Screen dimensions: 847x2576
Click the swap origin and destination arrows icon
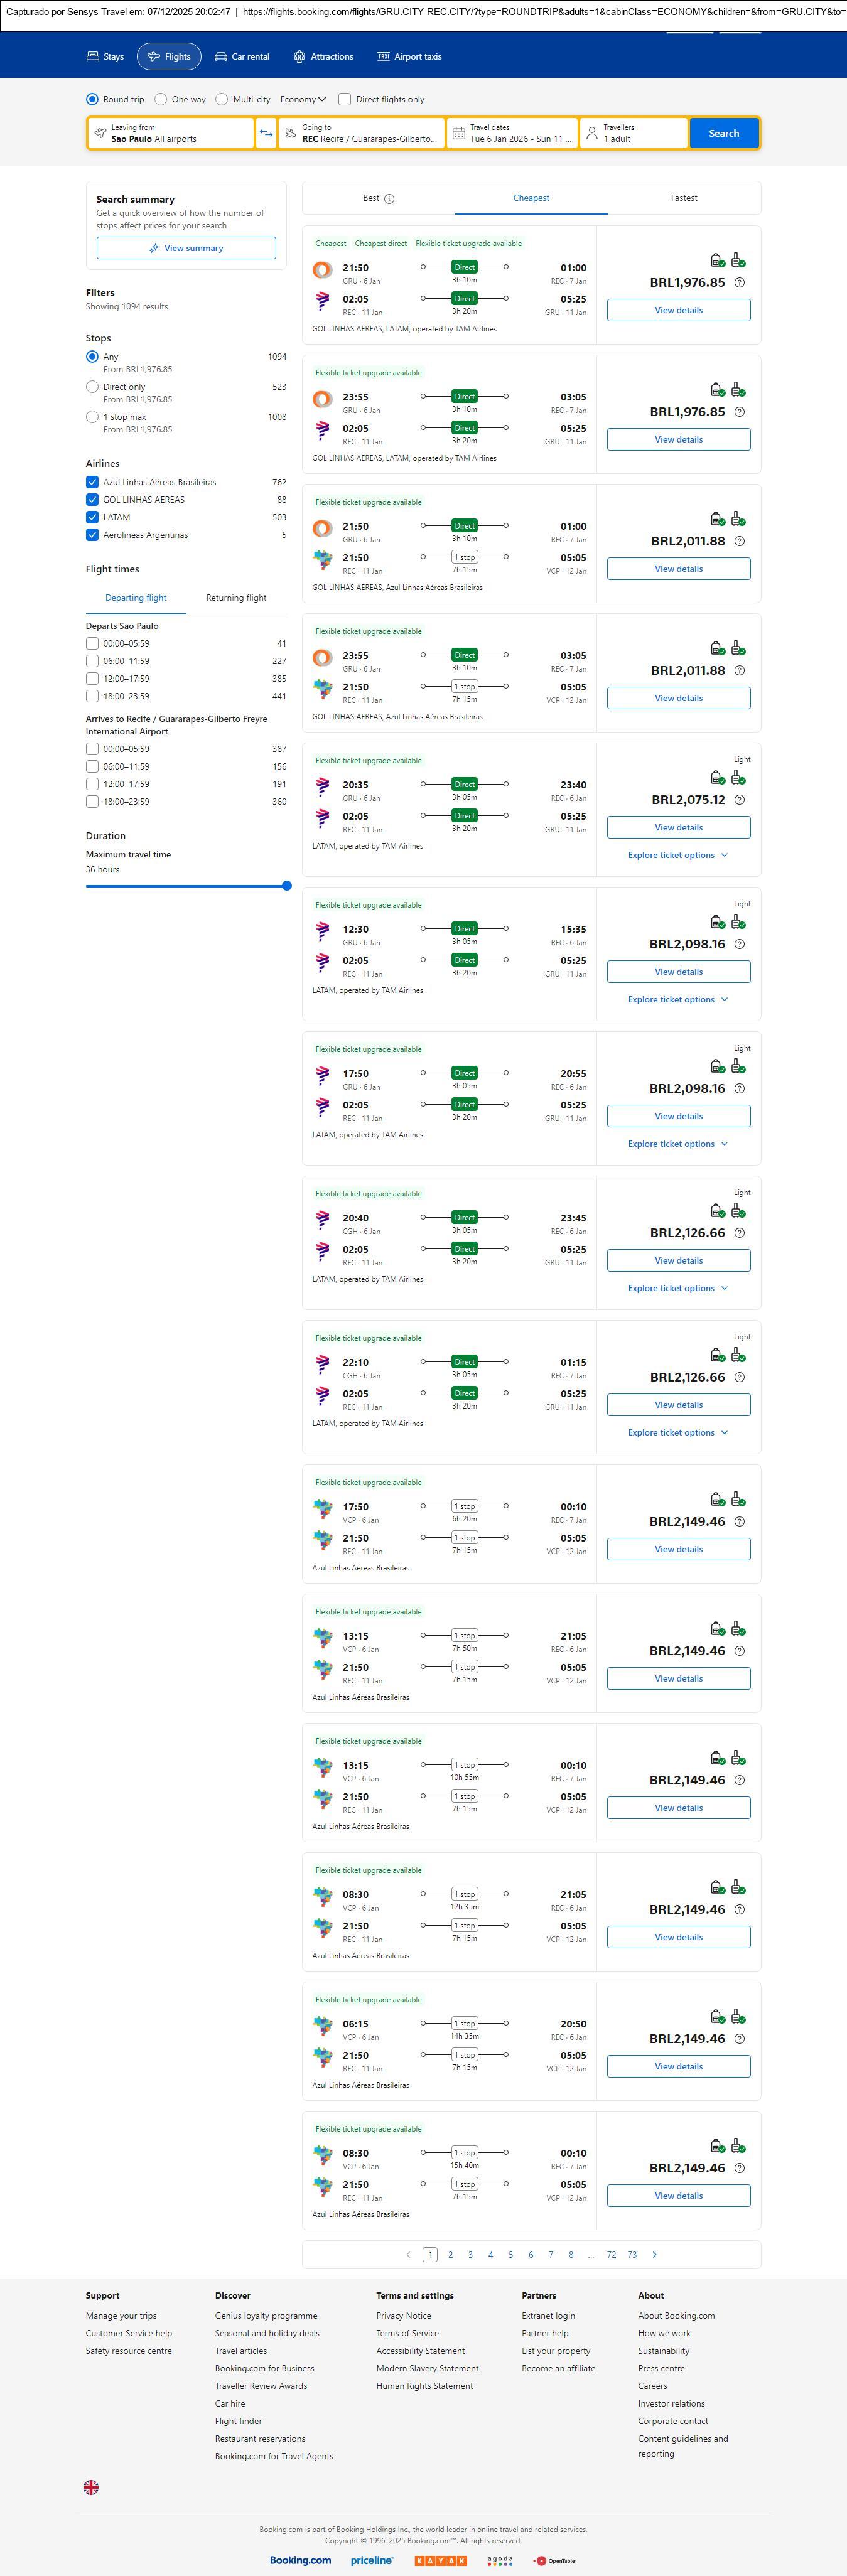click(x=266, y=133)
